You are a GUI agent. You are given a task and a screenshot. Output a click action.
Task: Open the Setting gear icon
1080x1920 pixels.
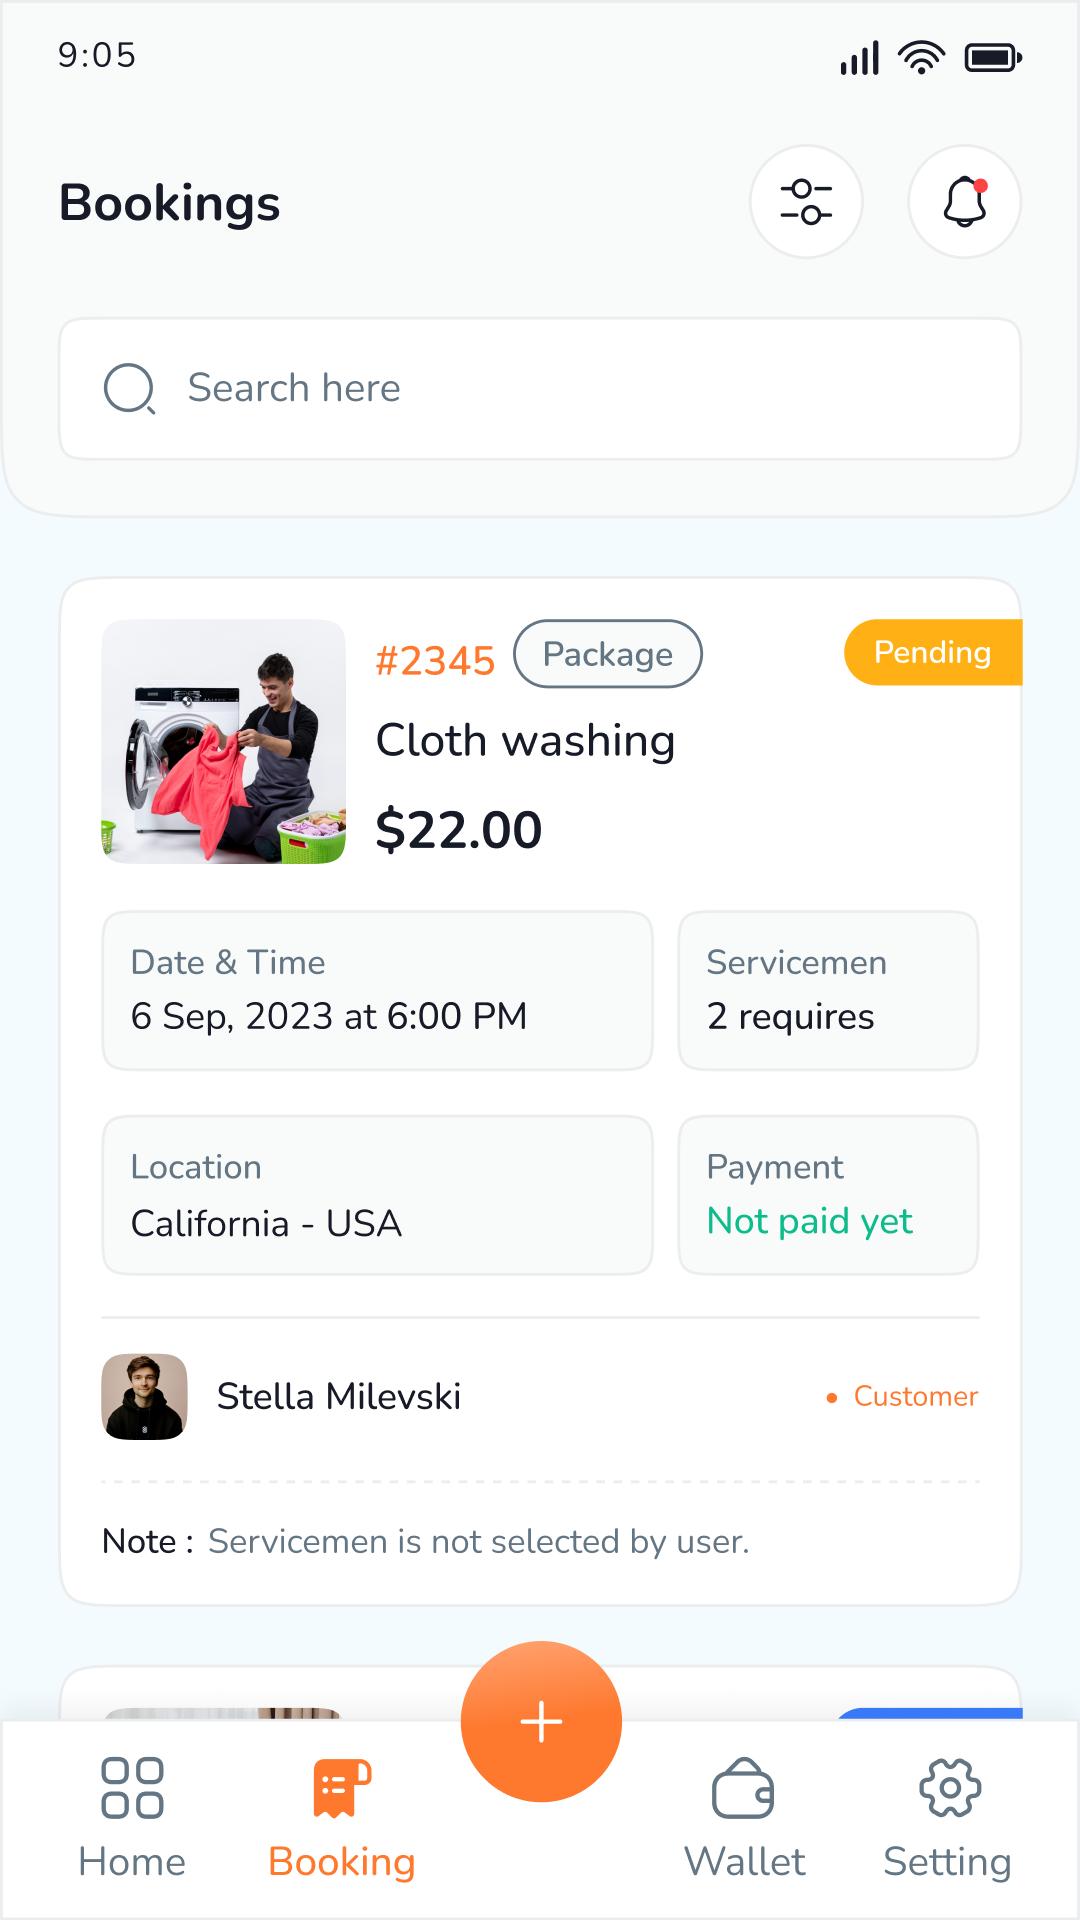click(949, 1788)
